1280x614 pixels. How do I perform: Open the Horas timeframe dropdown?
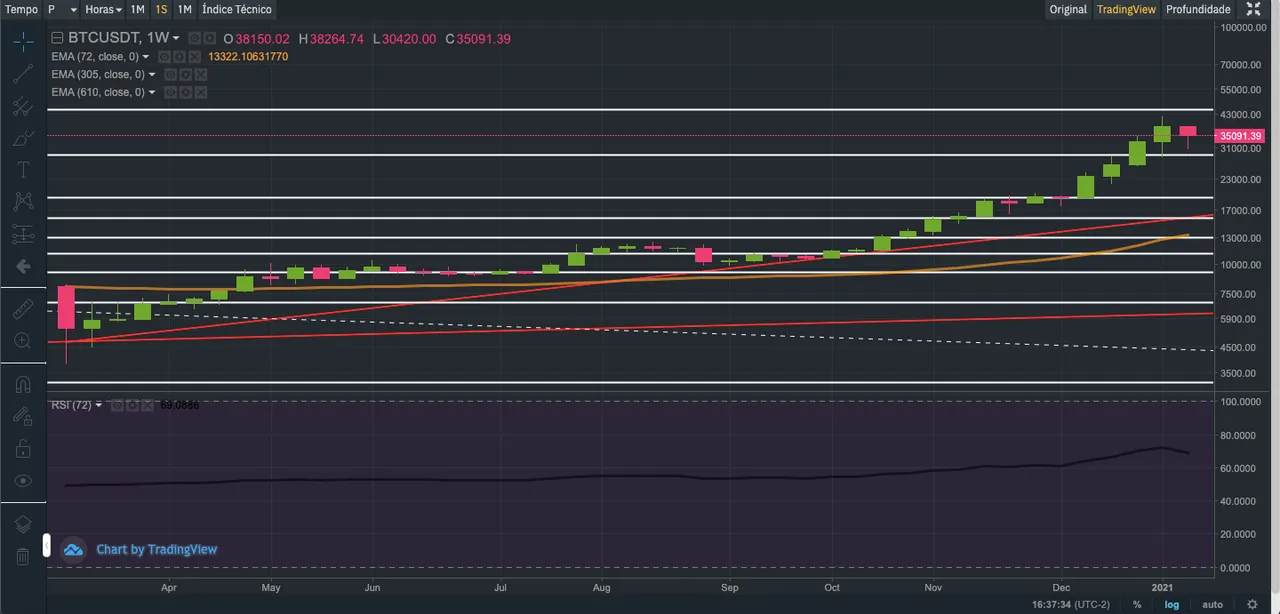[103, 9]
